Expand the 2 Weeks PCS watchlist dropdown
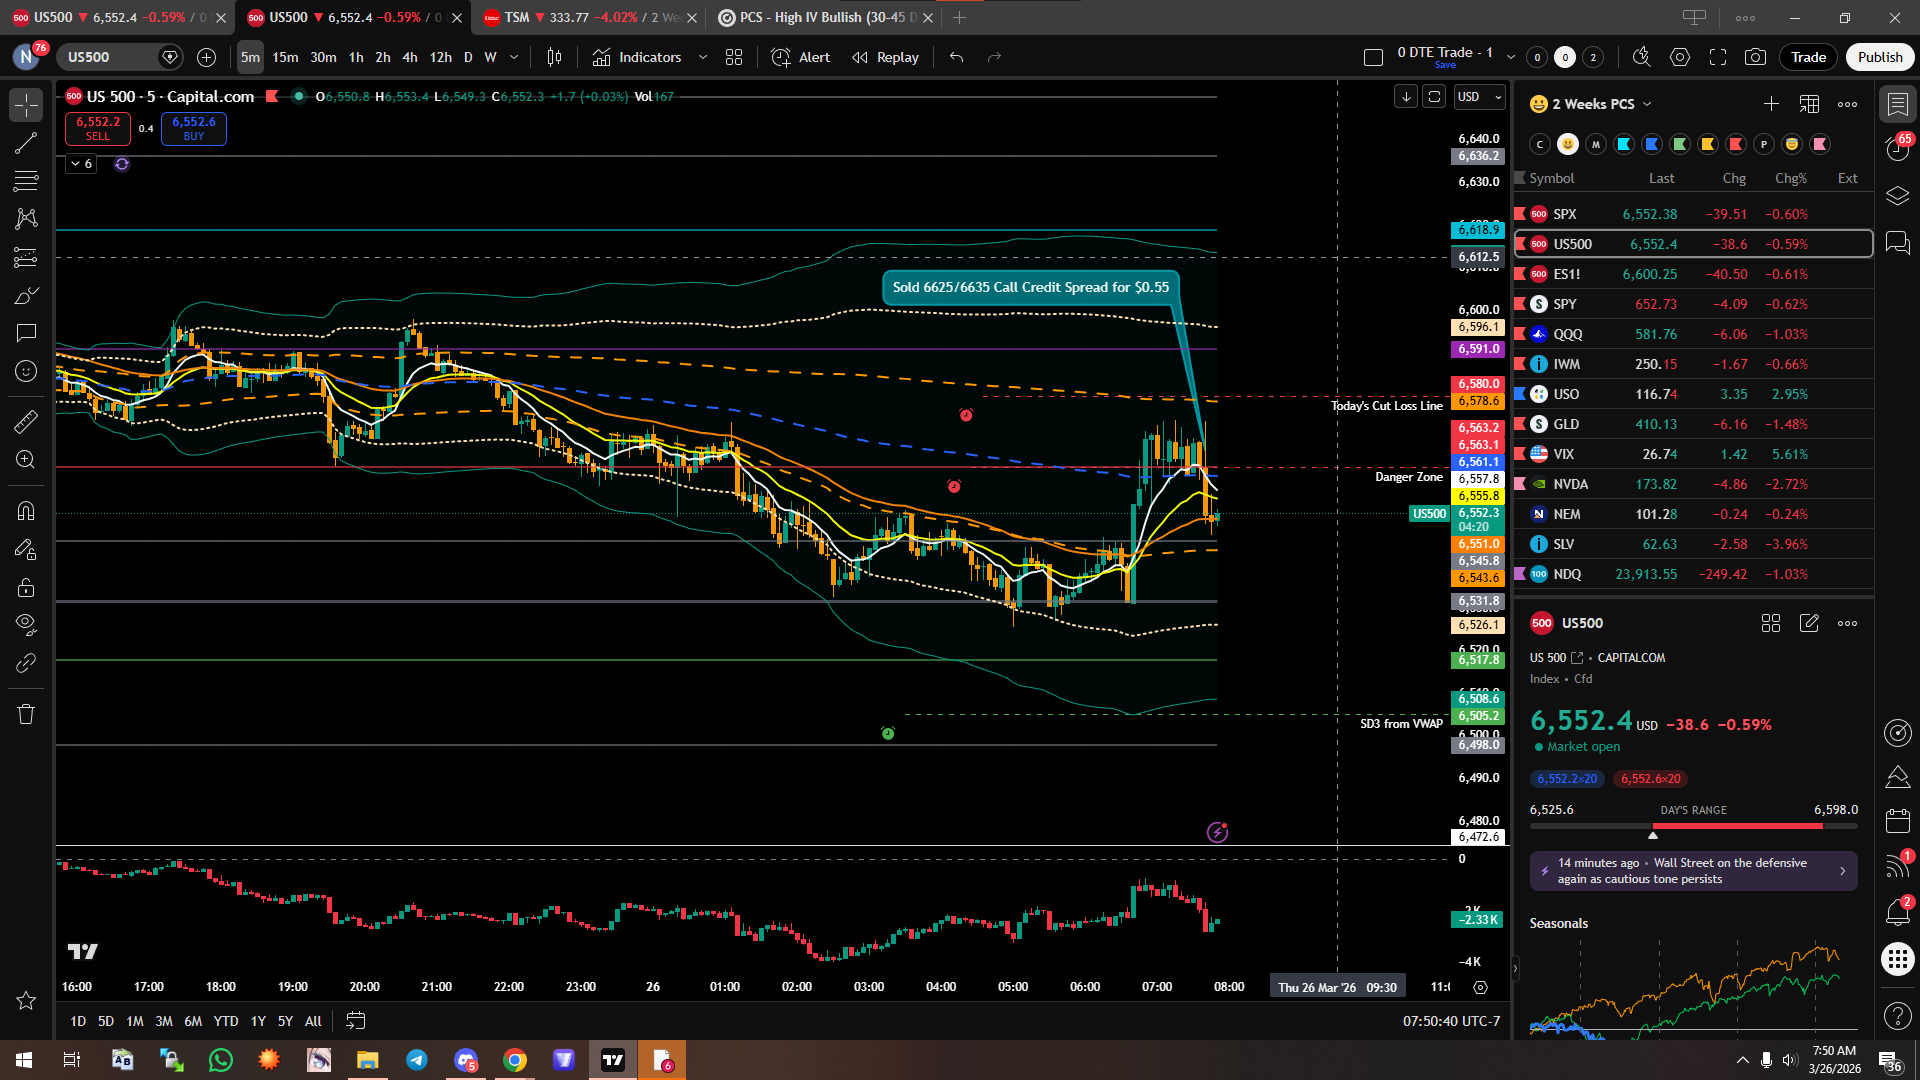This screenshot has width=1920, height=1080. [x=1647, y=104]
